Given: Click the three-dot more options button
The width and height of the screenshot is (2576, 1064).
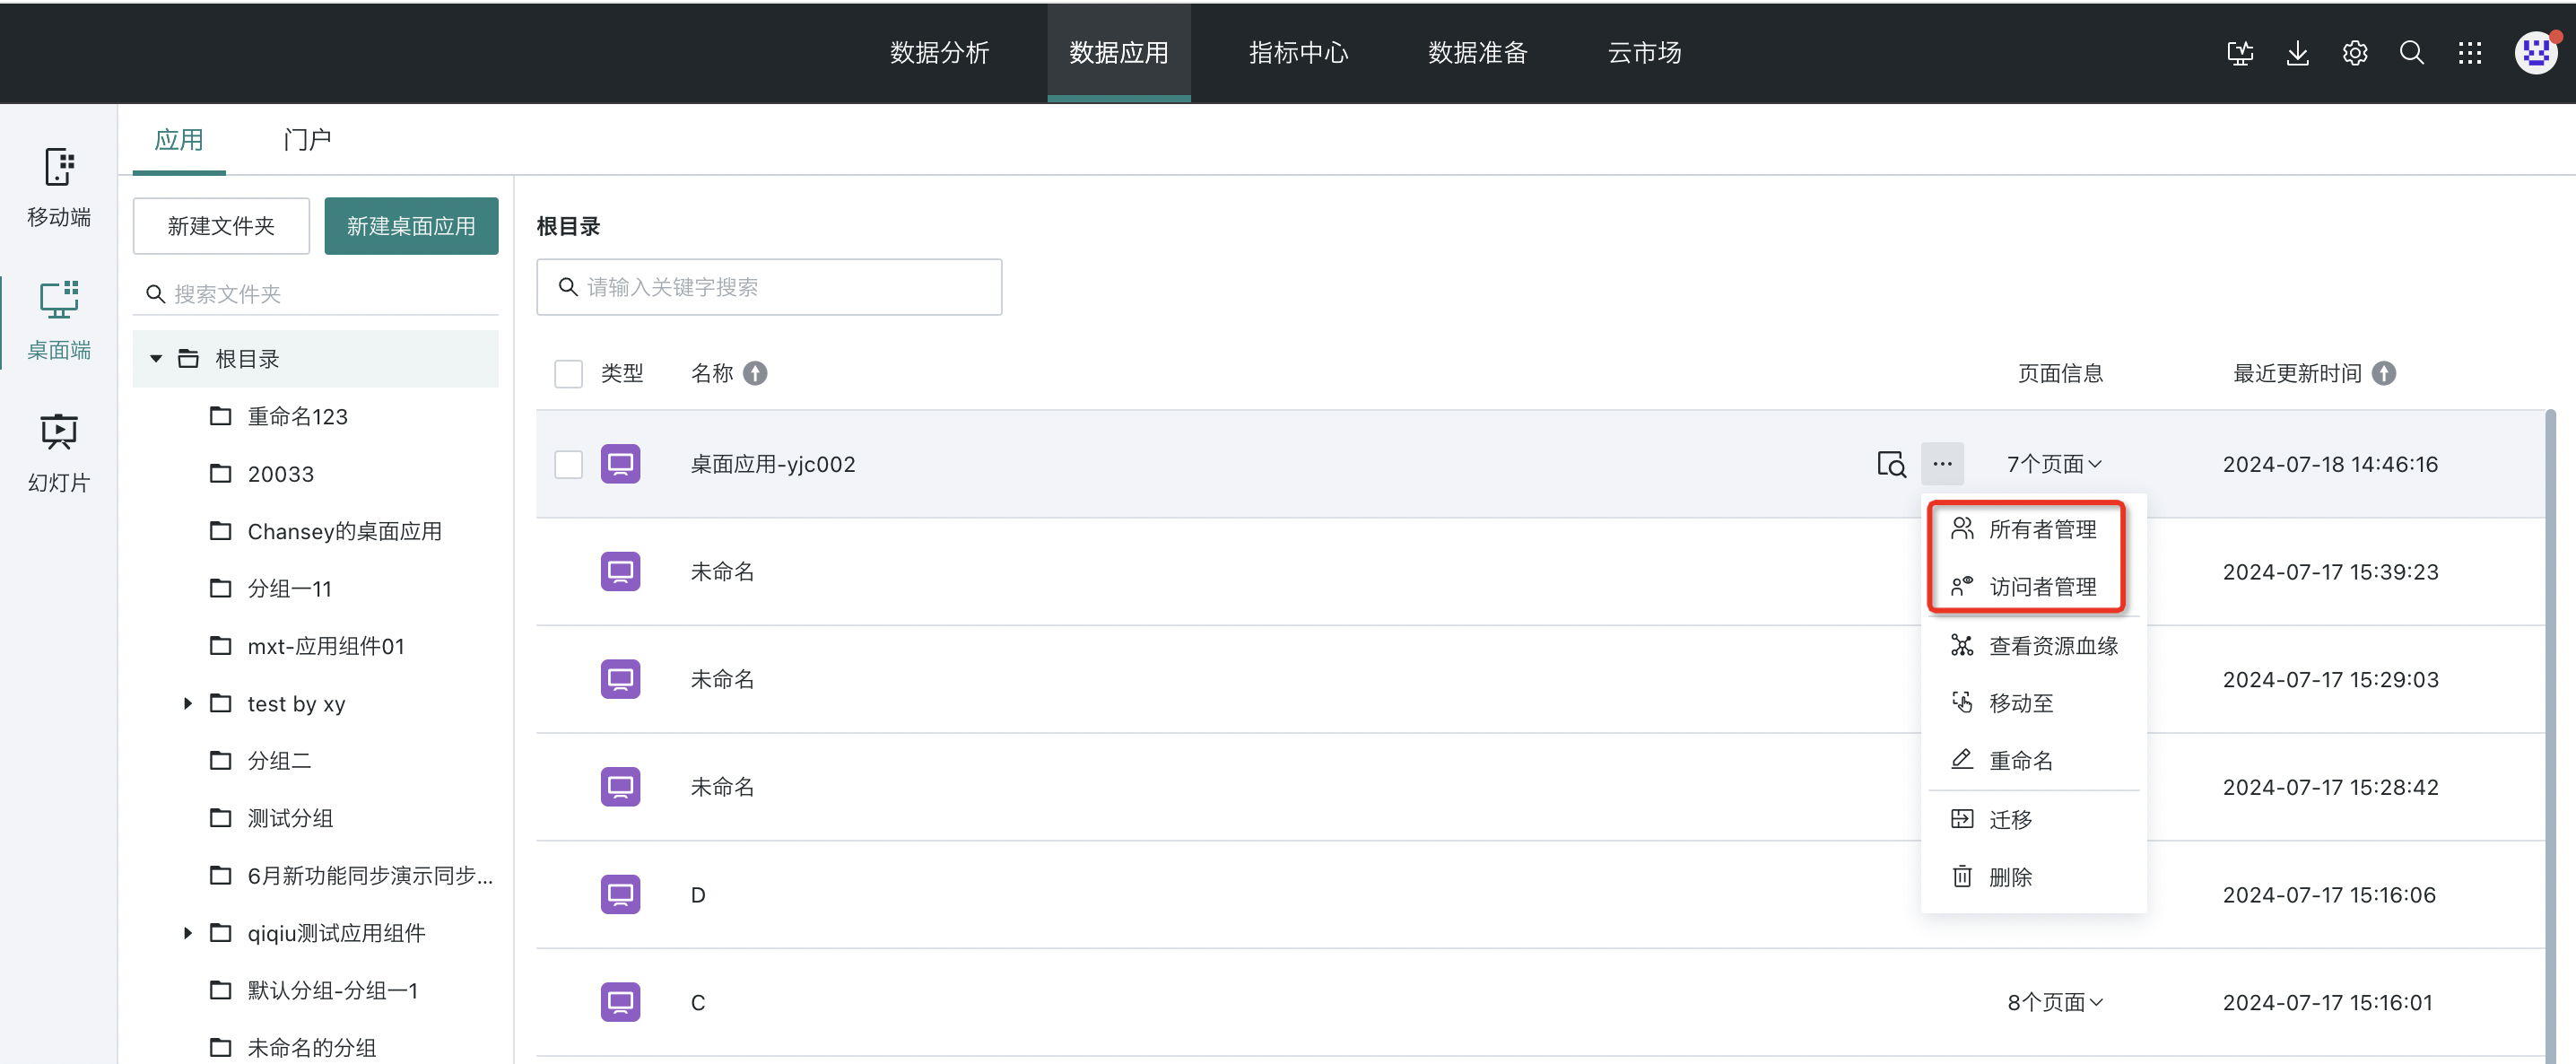Looking at the screenshot, I should [1942, 464].
